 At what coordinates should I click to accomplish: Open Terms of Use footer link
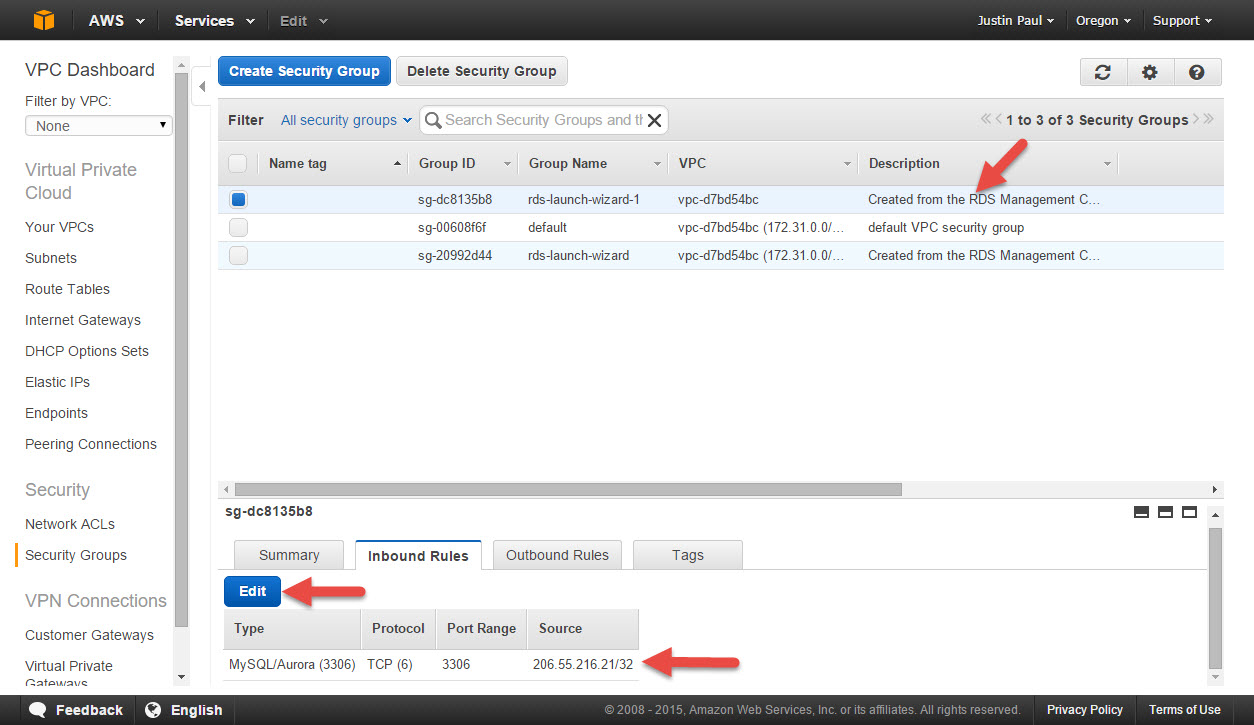(x=1185, y=710)
